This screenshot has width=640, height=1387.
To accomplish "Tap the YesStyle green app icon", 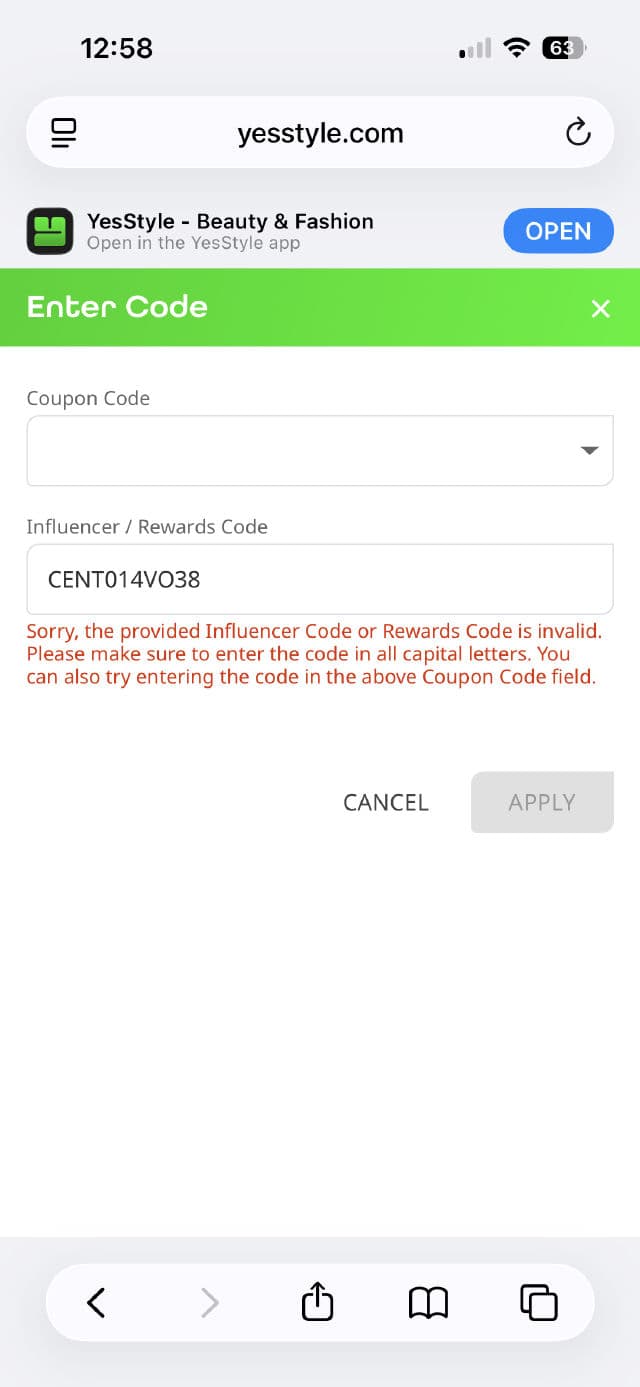I will point(50,231).
